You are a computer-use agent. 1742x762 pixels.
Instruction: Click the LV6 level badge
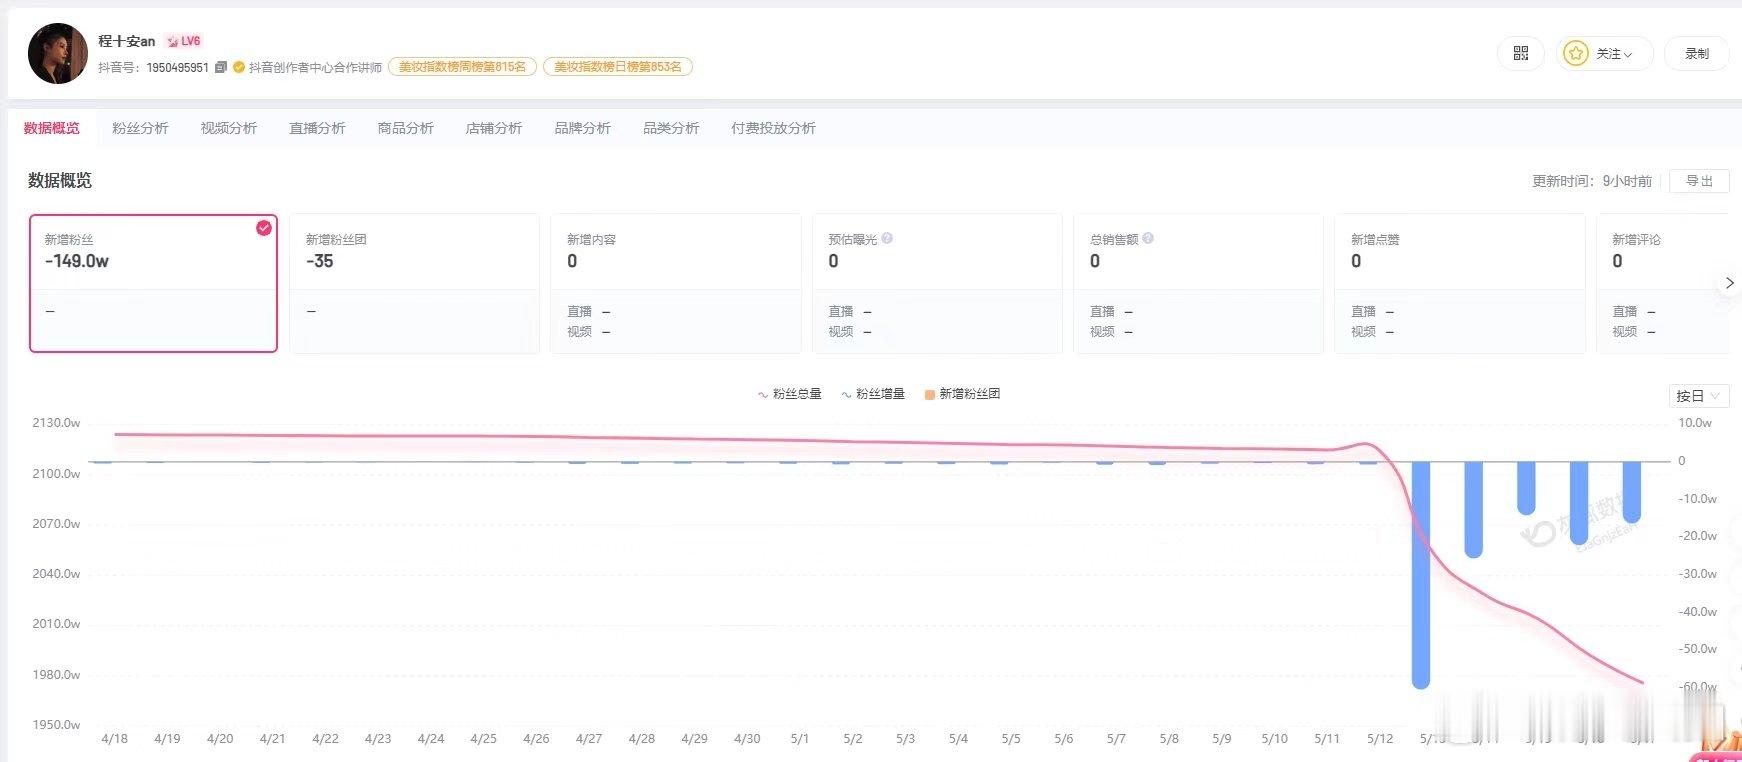184,41
